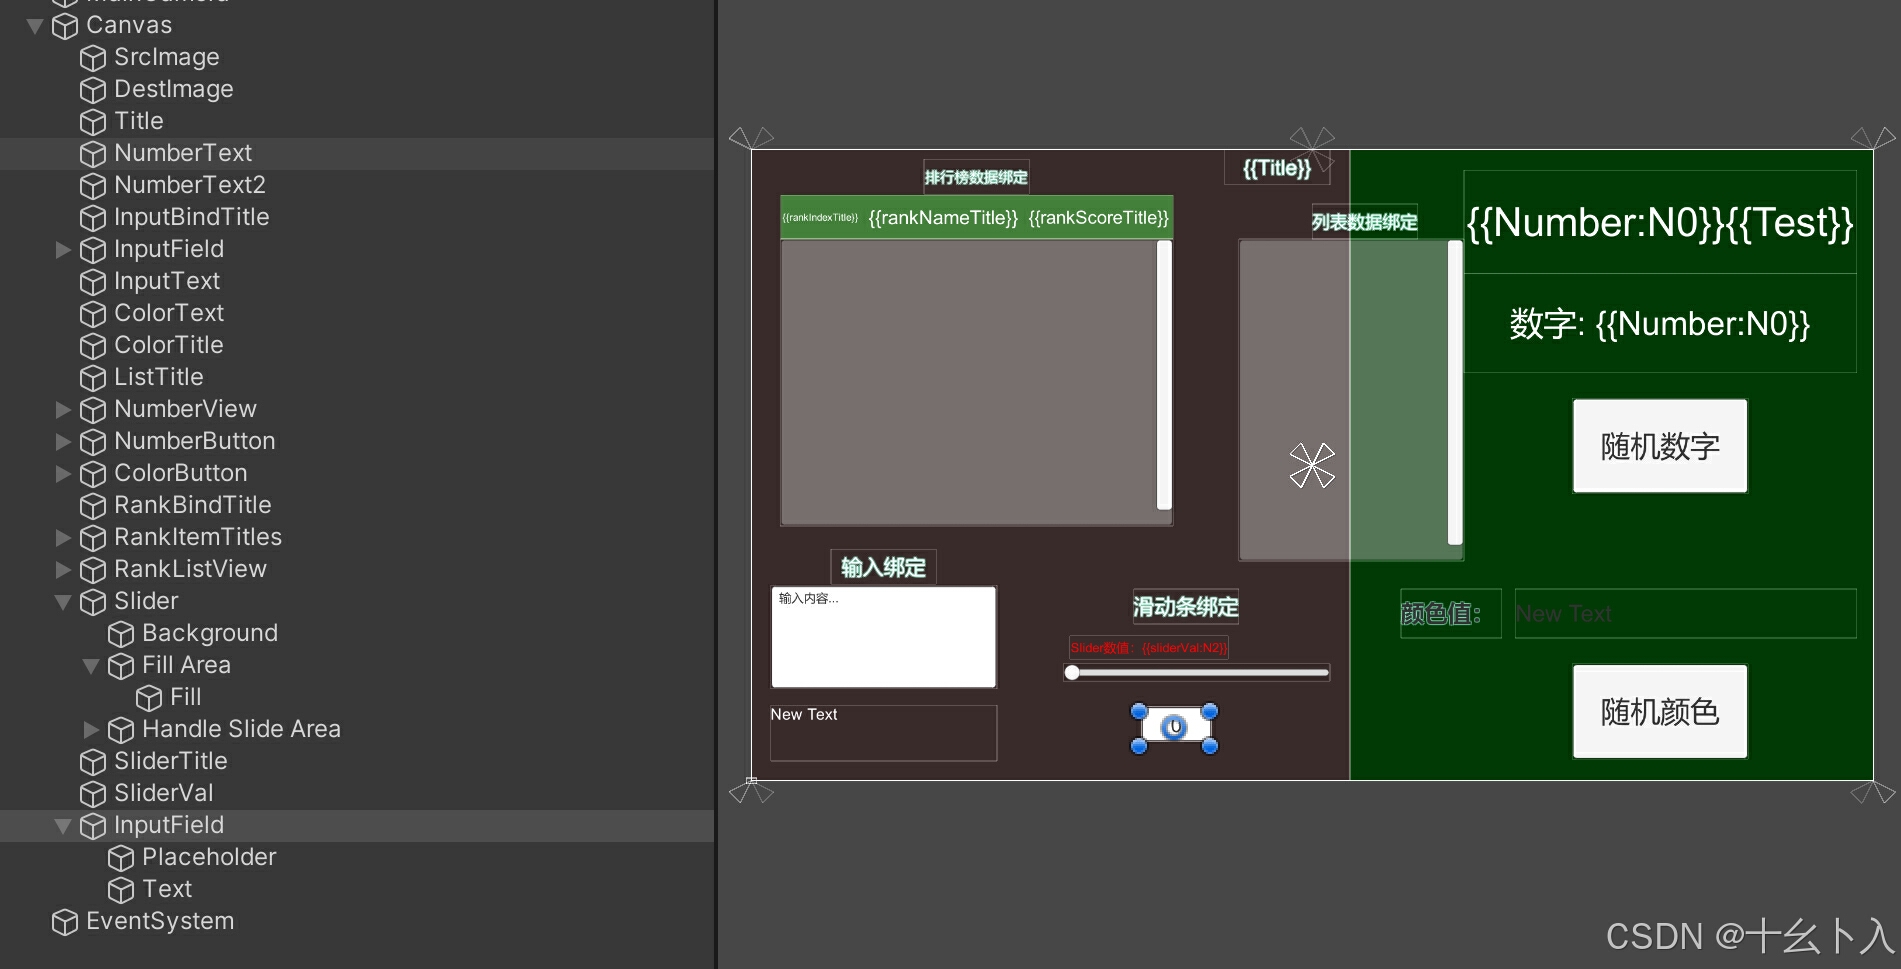This screenshot has height=969, width=1901.
Task: Expand the RankListView node
Action: tap(63, 570)
